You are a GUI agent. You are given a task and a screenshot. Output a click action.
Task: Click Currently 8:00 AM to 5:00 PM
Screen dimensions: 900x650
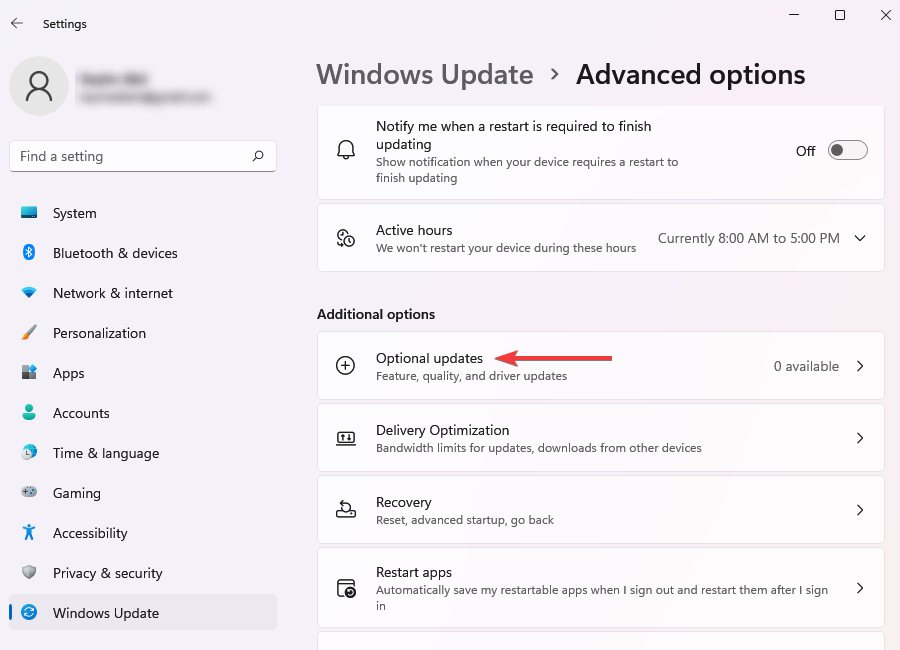748,238
